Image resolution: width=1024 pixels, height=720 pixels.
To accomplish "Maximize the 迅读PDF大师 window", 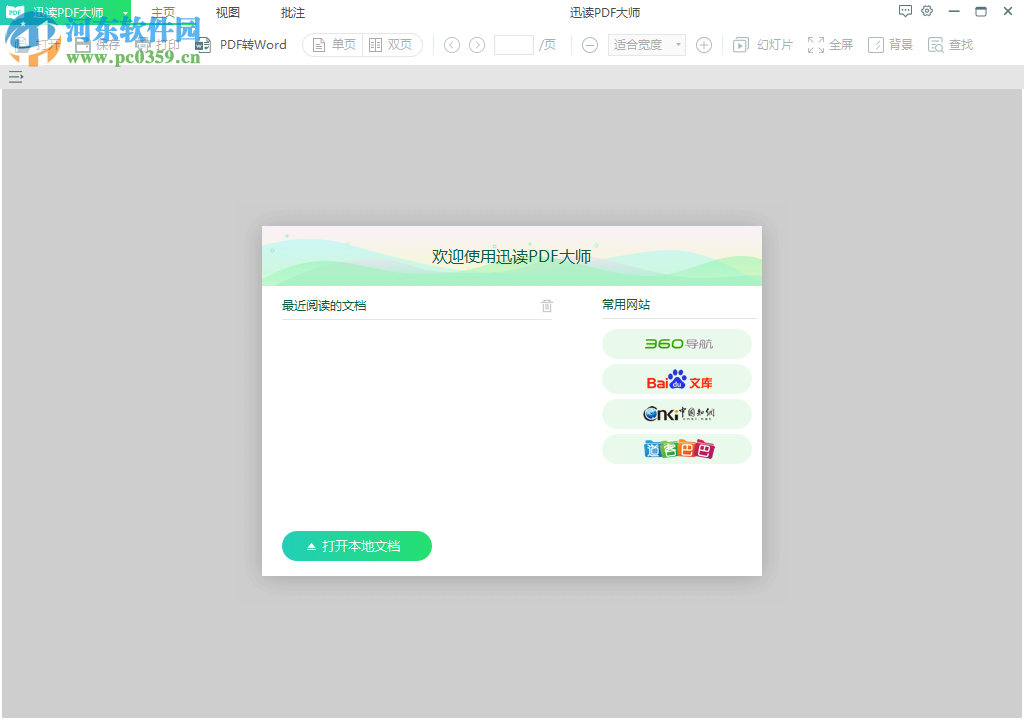I will coord(981,12).
